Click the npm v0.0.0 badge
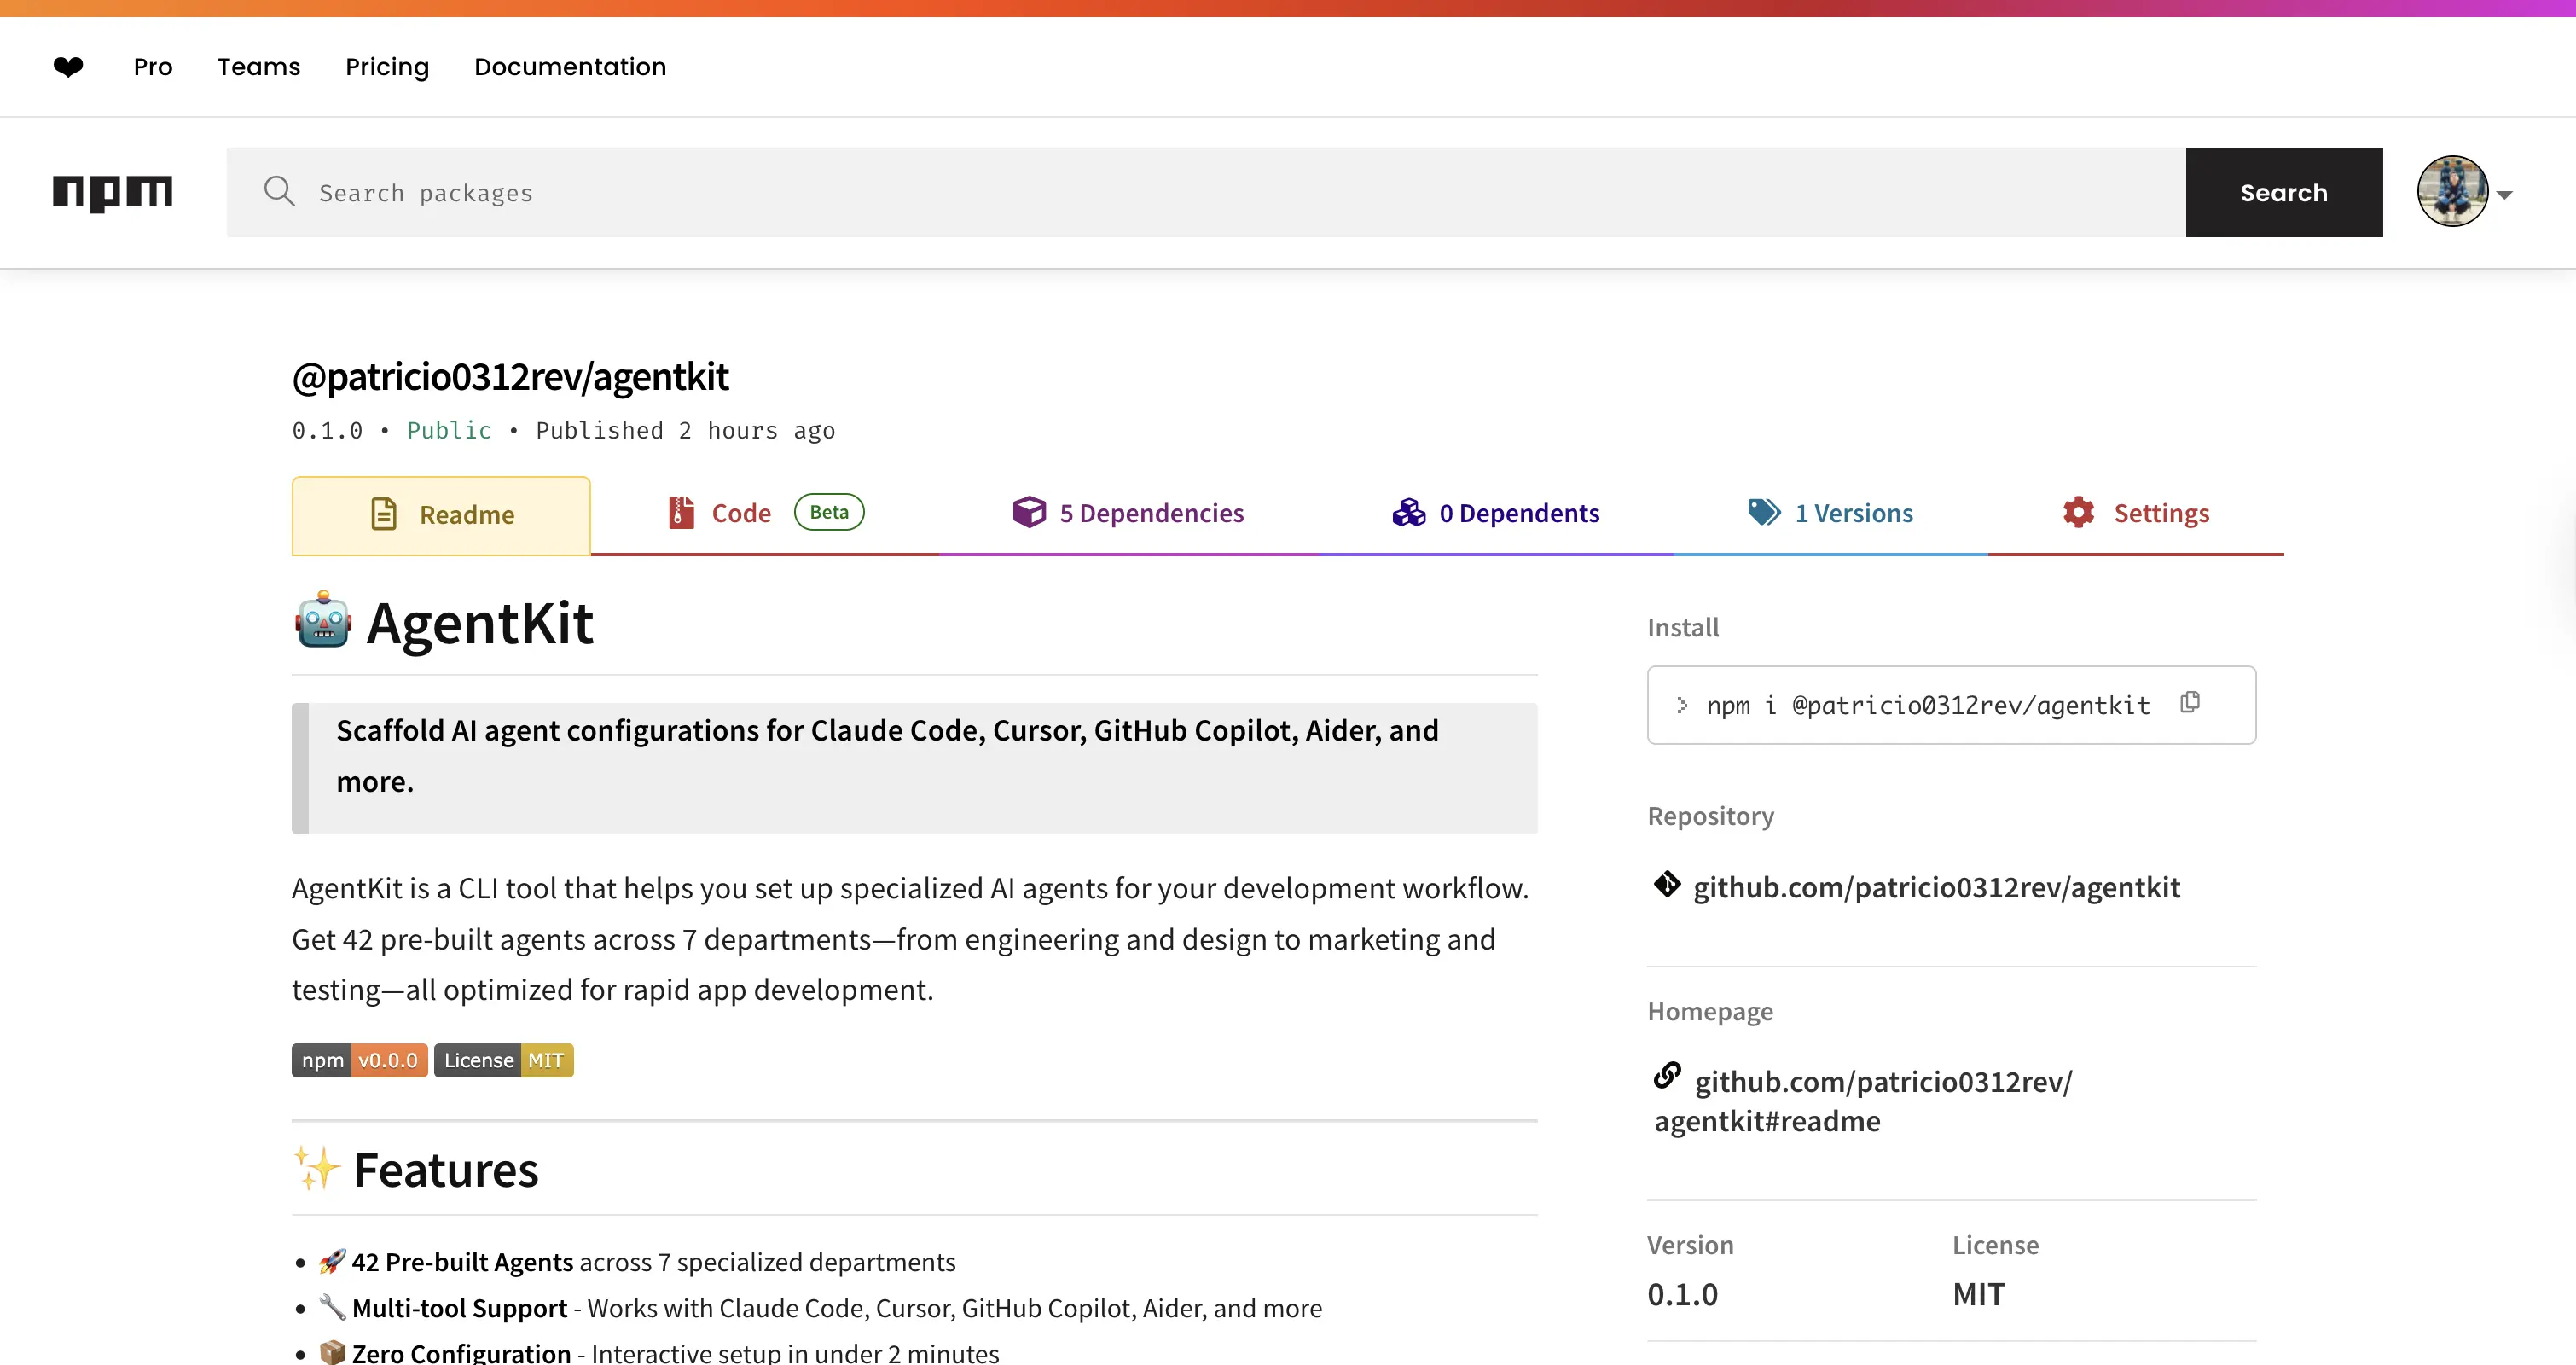2576x1365 pixels. coord(360,1061)
